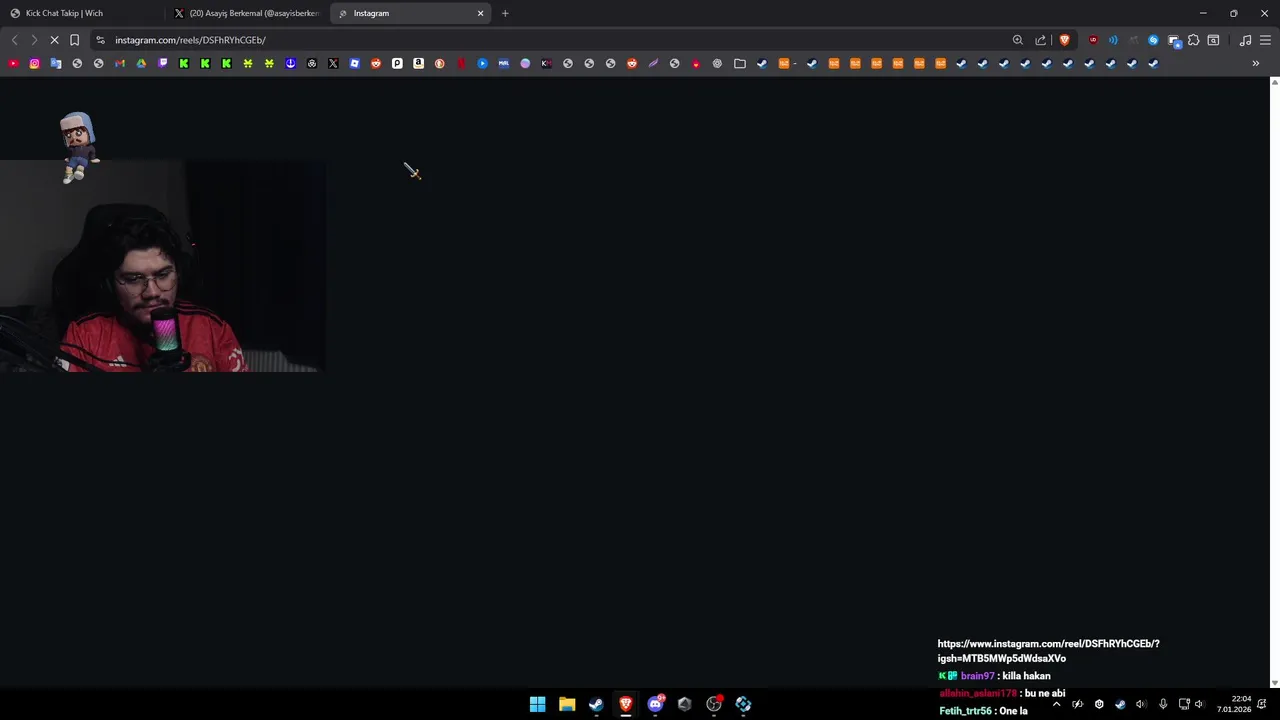The image size is (1280, 720).
Task: Open the notification center bell
Action: pos(1262,704)
